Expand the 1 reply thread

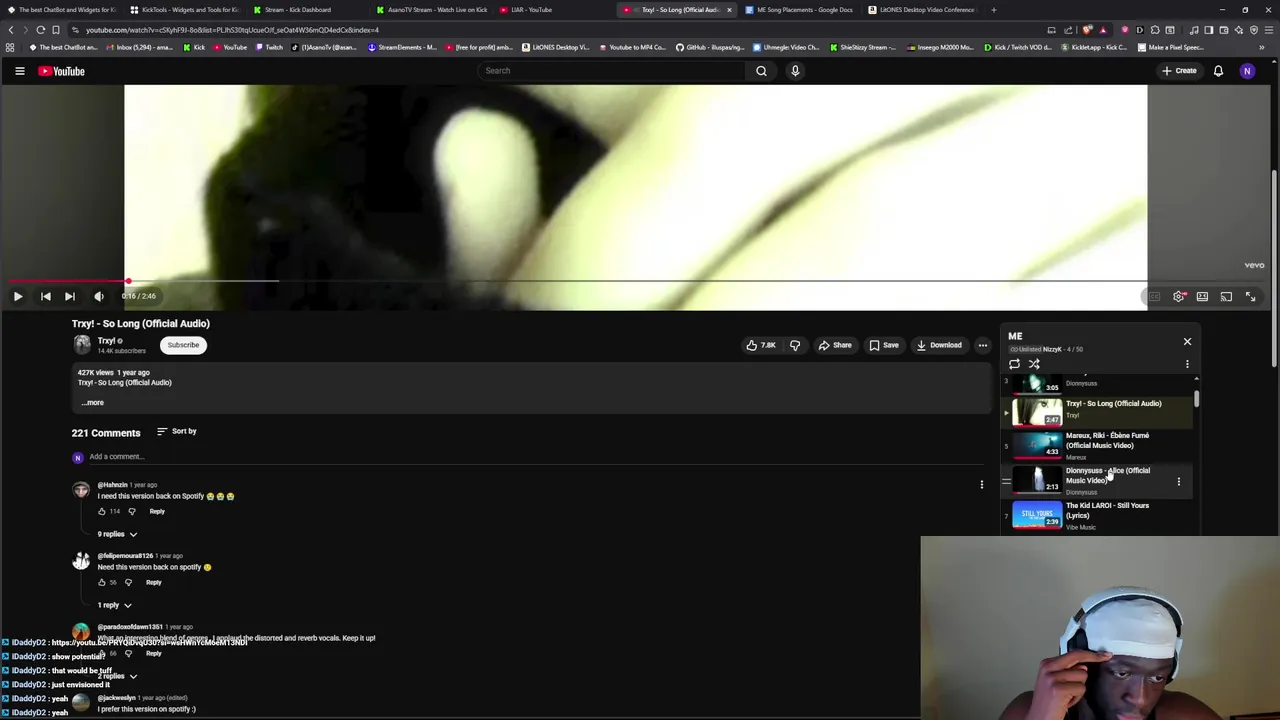coord(114,605)
